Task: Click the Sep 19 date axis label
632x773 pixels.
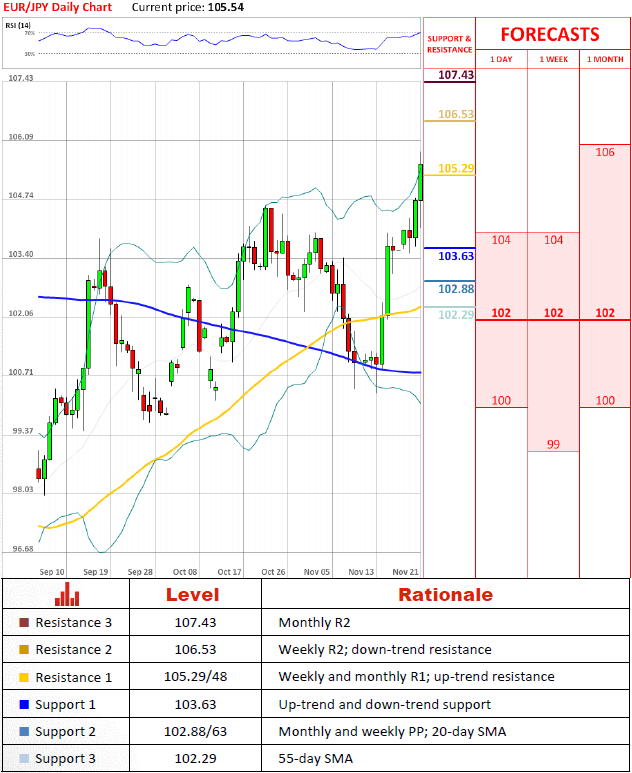Action: coord(96,572)
